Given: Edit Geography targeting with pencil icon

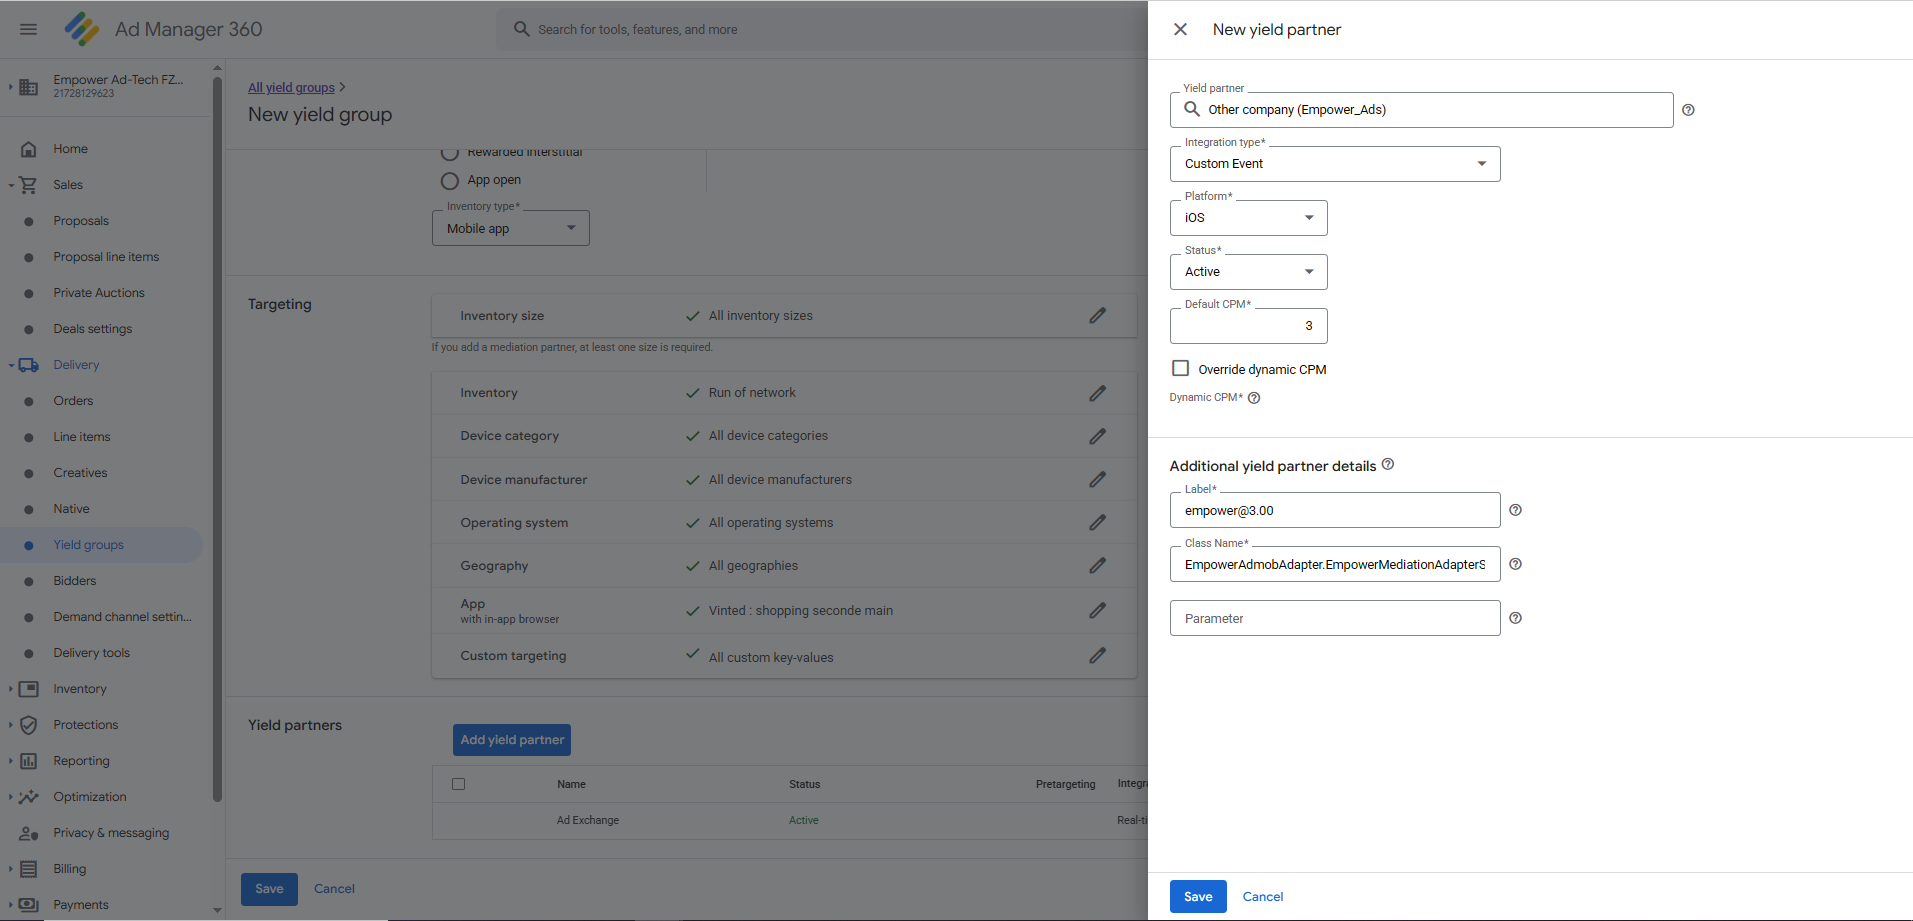Looking at the screenshot, I should [1097, 566].
